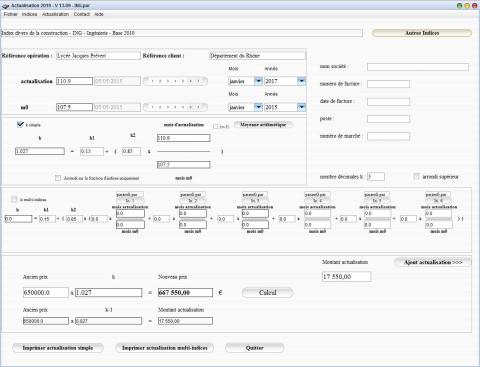The height and width of the screenshot is (367, 480).
Task: Click the dotted pill button in the actualisation row
Action: (175, 81)
